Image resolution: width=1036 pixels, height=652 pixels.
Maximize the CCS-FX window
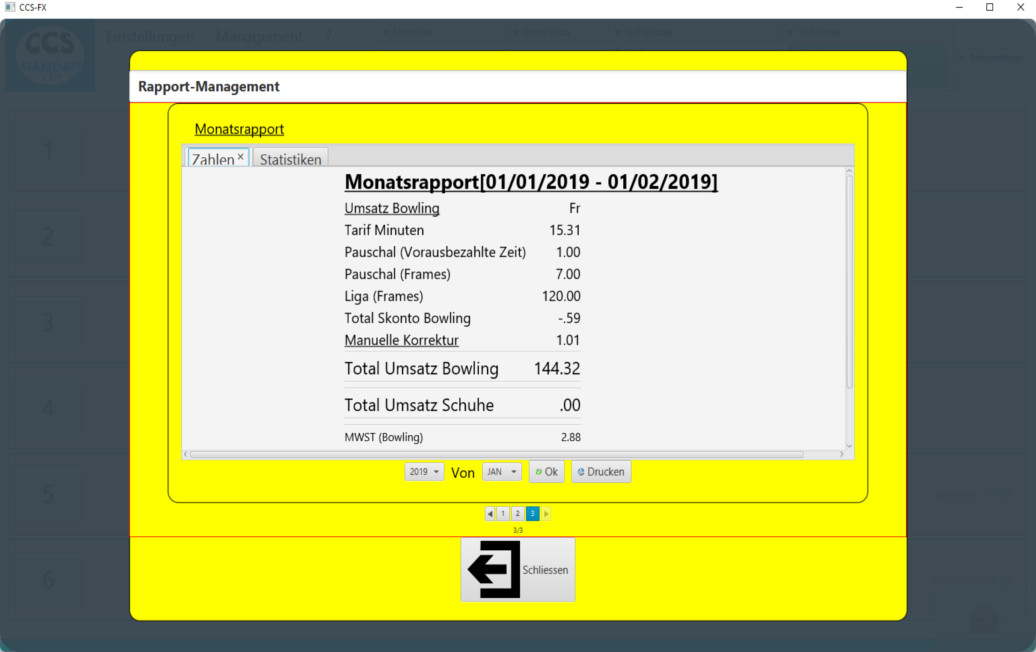click(989, 7)
